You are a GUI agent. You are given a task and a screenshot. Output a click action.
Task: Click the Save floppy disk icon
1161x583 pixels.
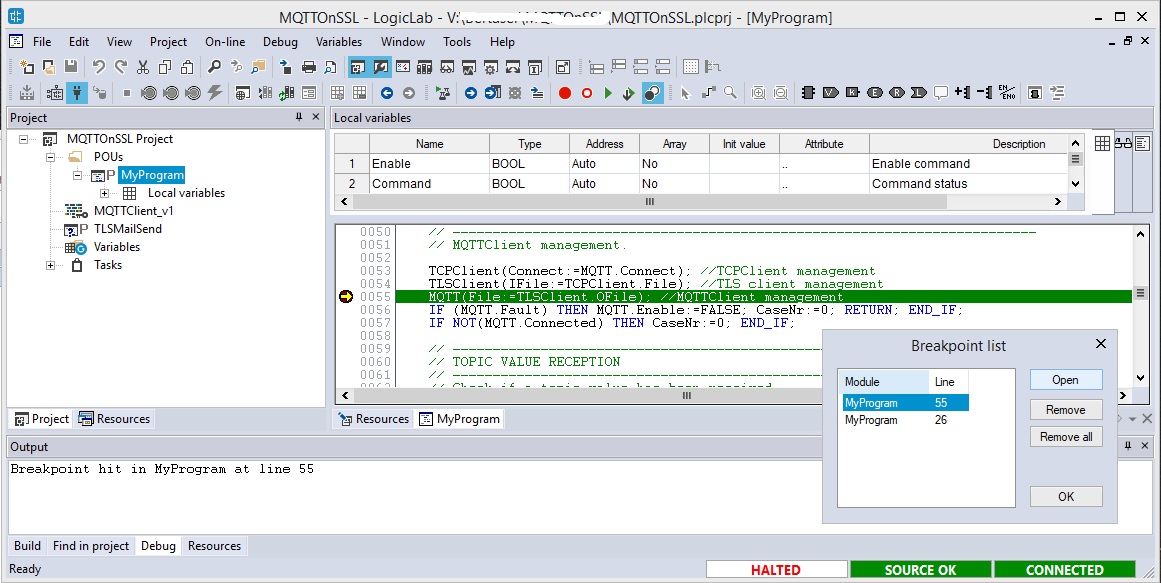(x=71, y=67)
